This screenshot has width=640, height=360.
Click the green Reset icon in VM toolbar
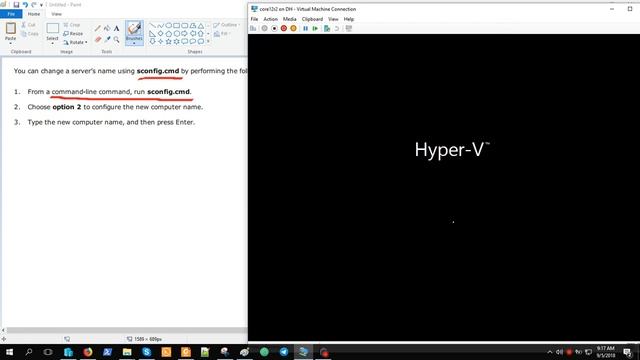[x=315, y=29]
